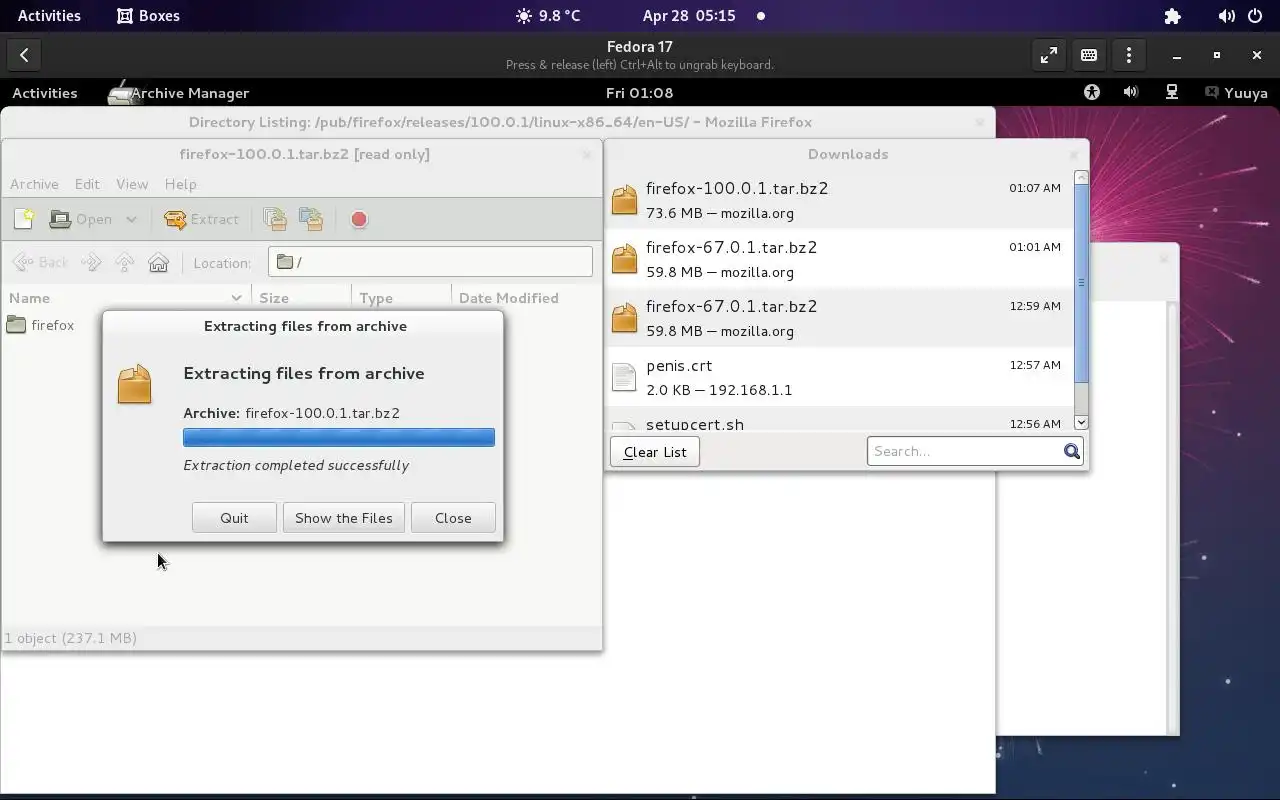Click the firefox-100.0.1 archive file icon in Downloads

point(624,200)
